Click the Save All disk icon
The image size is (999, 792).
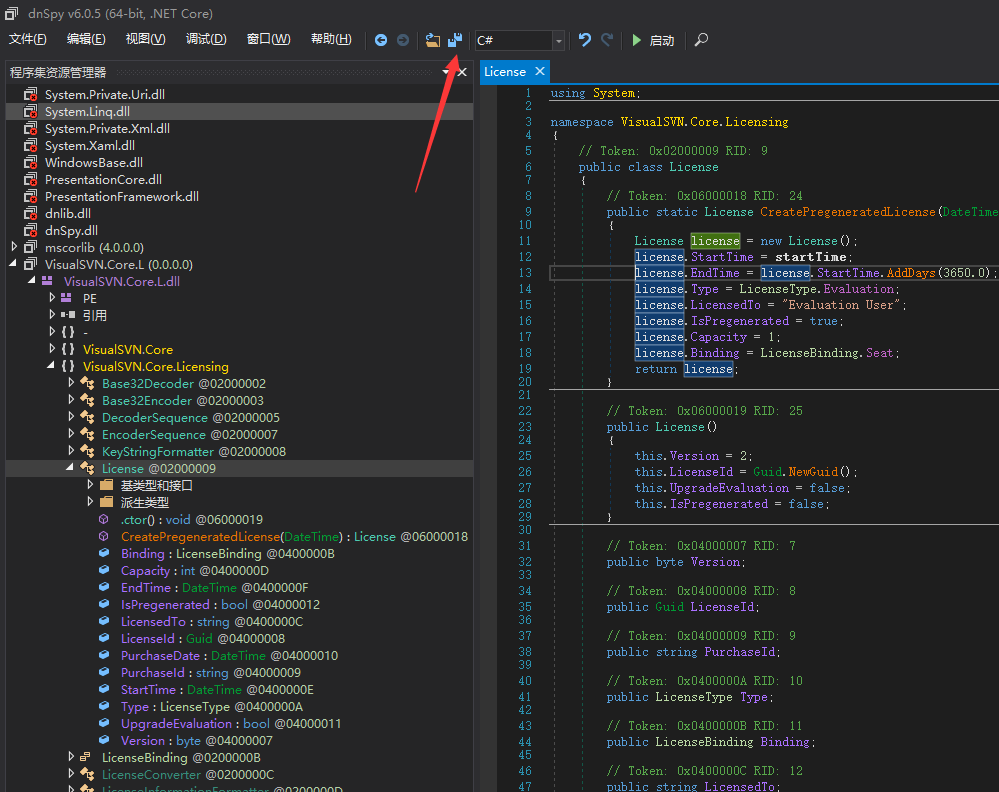454,40
